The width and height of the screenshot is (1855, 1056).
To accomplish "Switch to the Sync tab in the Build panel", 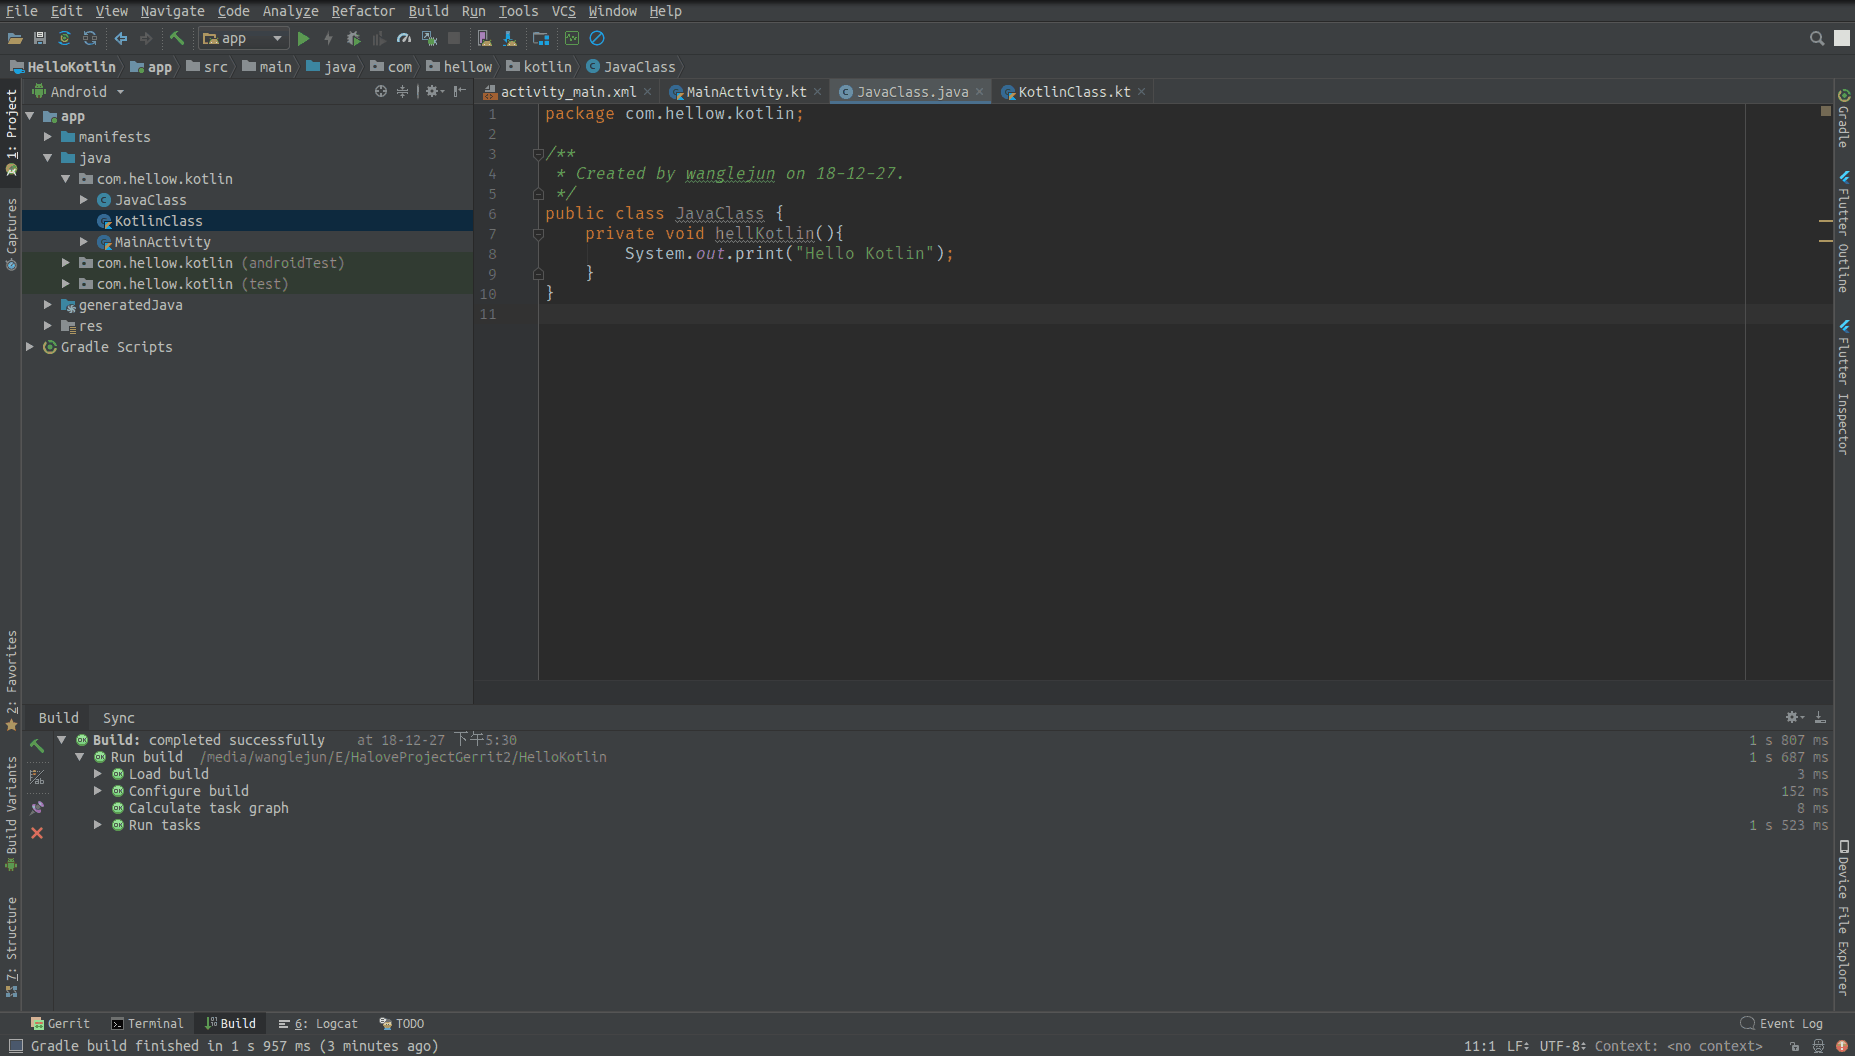I will [118, 718].
